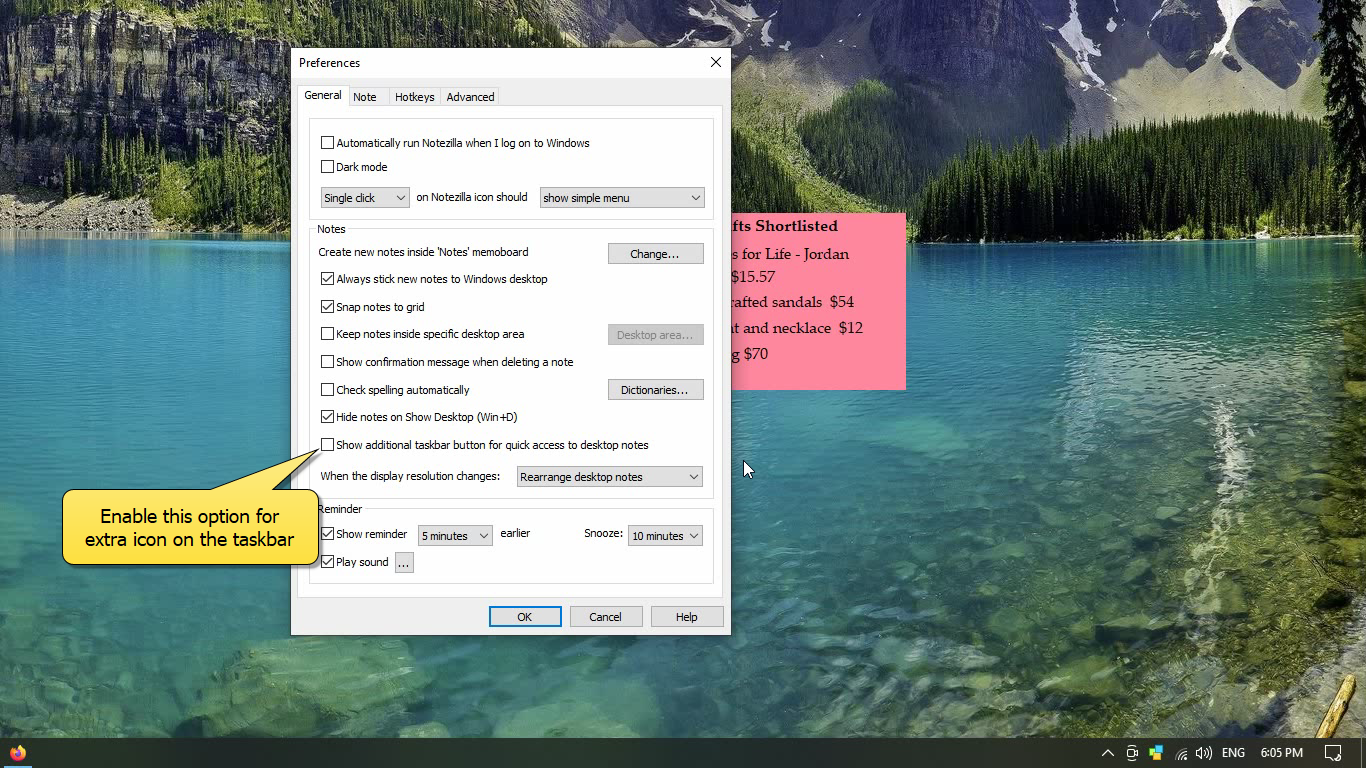This screenshot has height=768, width=1366.
Task: Click the 'for Life - Jordan' note line
Action: (x=795, y=254)
